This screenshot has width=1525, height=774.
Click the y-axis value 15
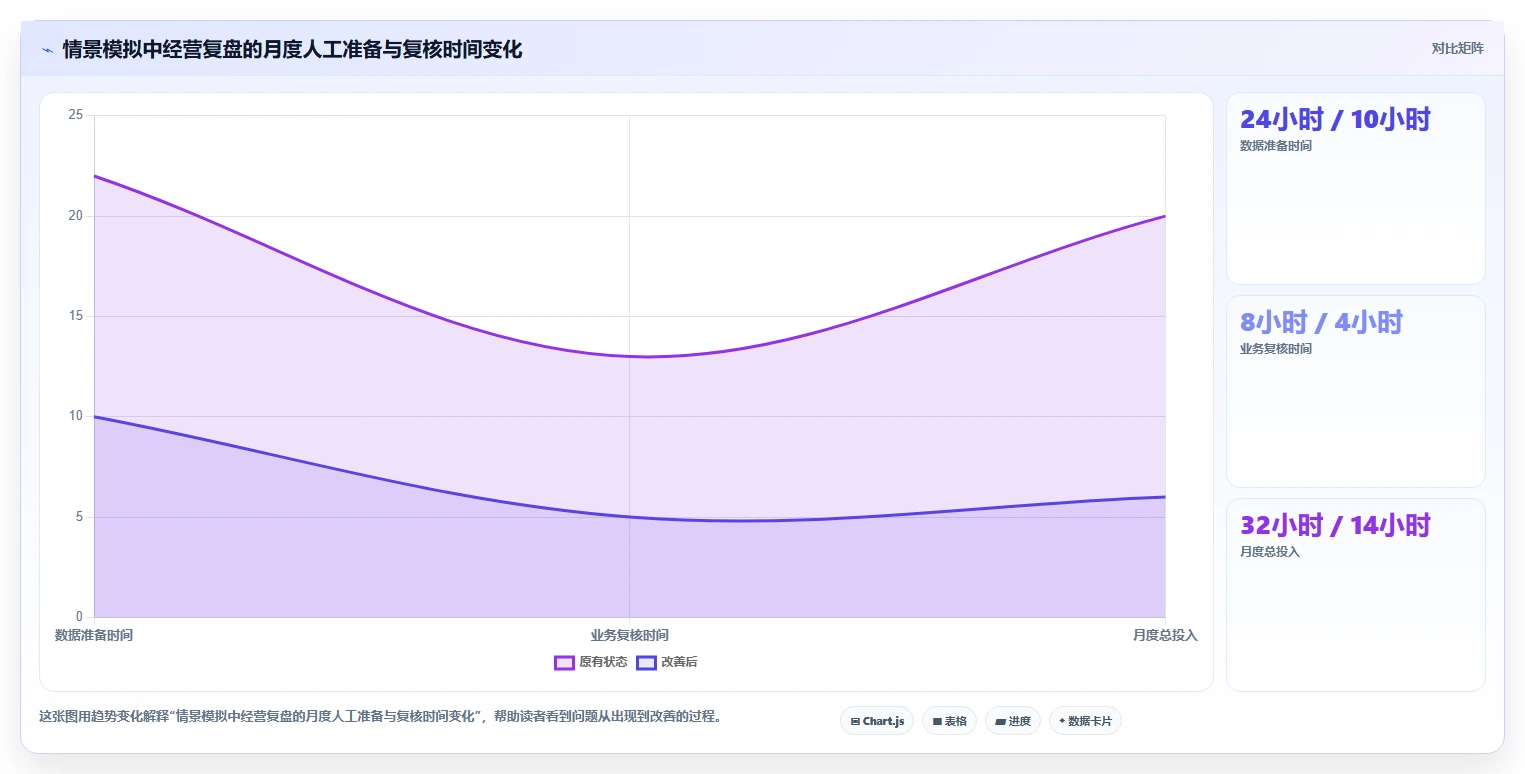click(x=76, y=316)
